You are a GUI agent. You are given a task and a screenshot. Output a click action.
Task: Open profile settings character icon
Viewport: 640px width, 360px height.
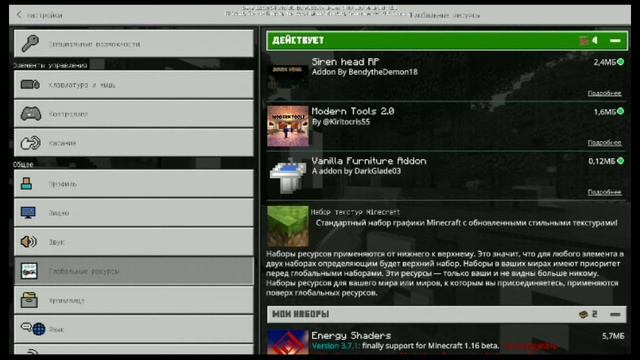tap(27, 184)
